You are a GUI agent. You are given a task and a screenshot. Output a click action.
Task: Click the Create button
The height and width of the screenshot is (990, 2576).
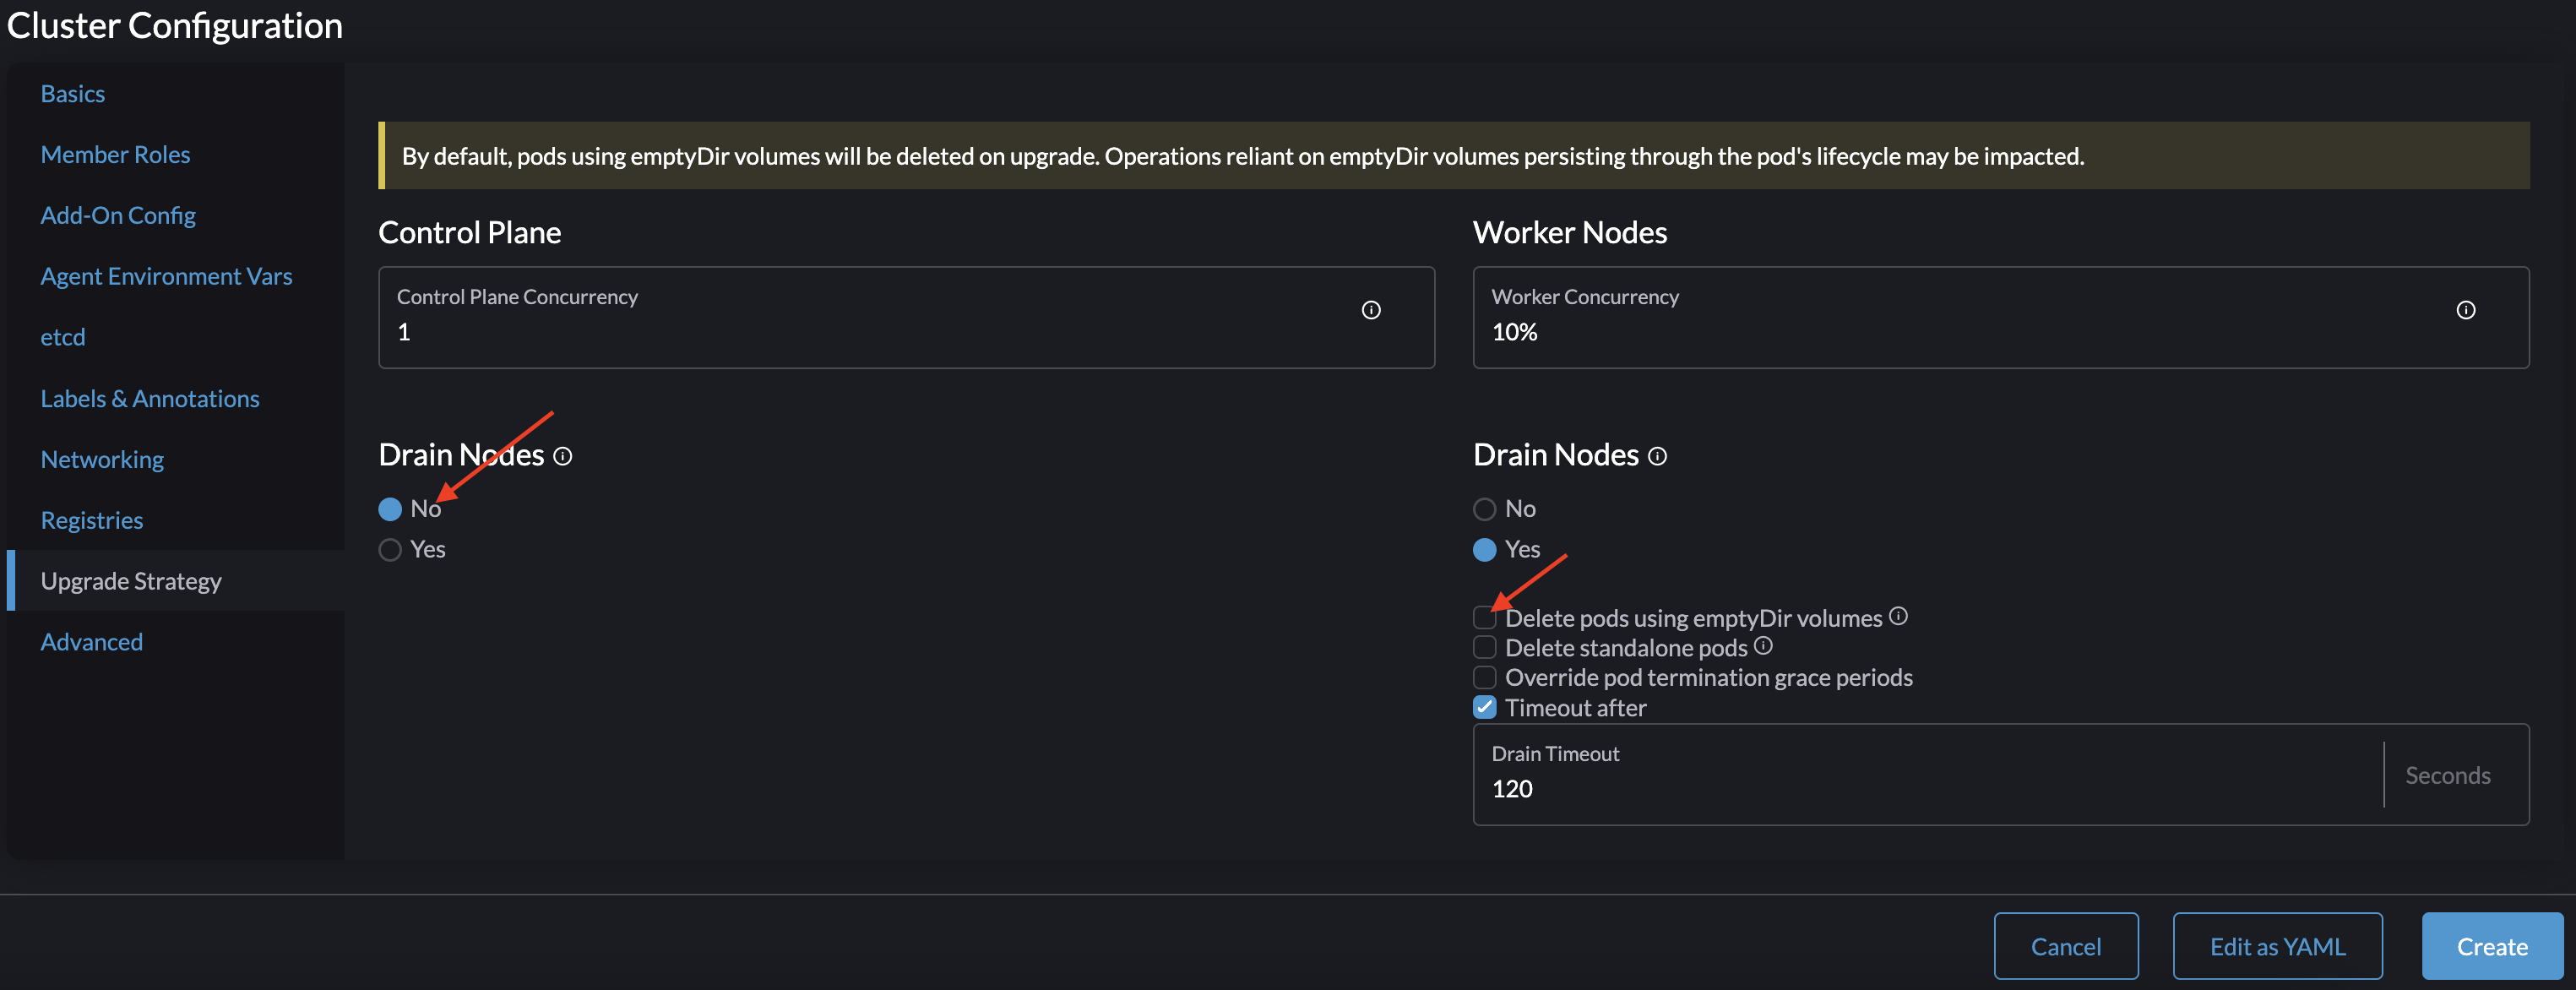[x=2492, y=945]
